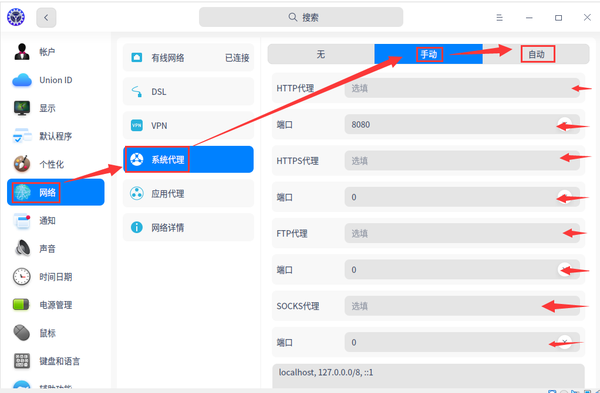Open the 应用代理 menu entry

pos(188,193)
